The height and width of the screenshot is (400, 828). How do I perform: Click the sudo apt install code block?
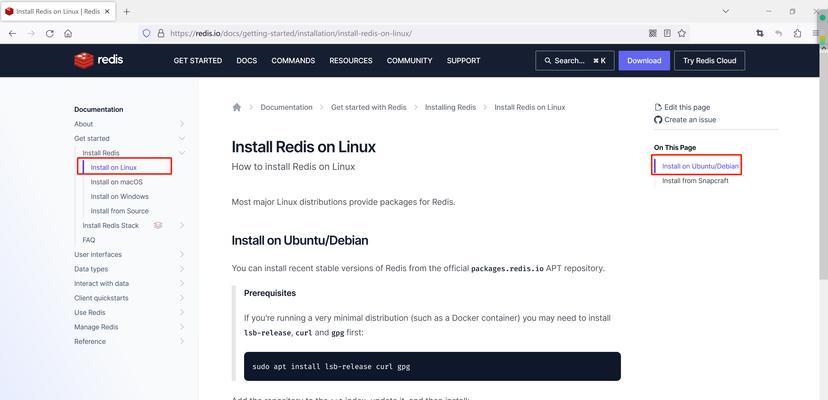click(x=432, y=366)
